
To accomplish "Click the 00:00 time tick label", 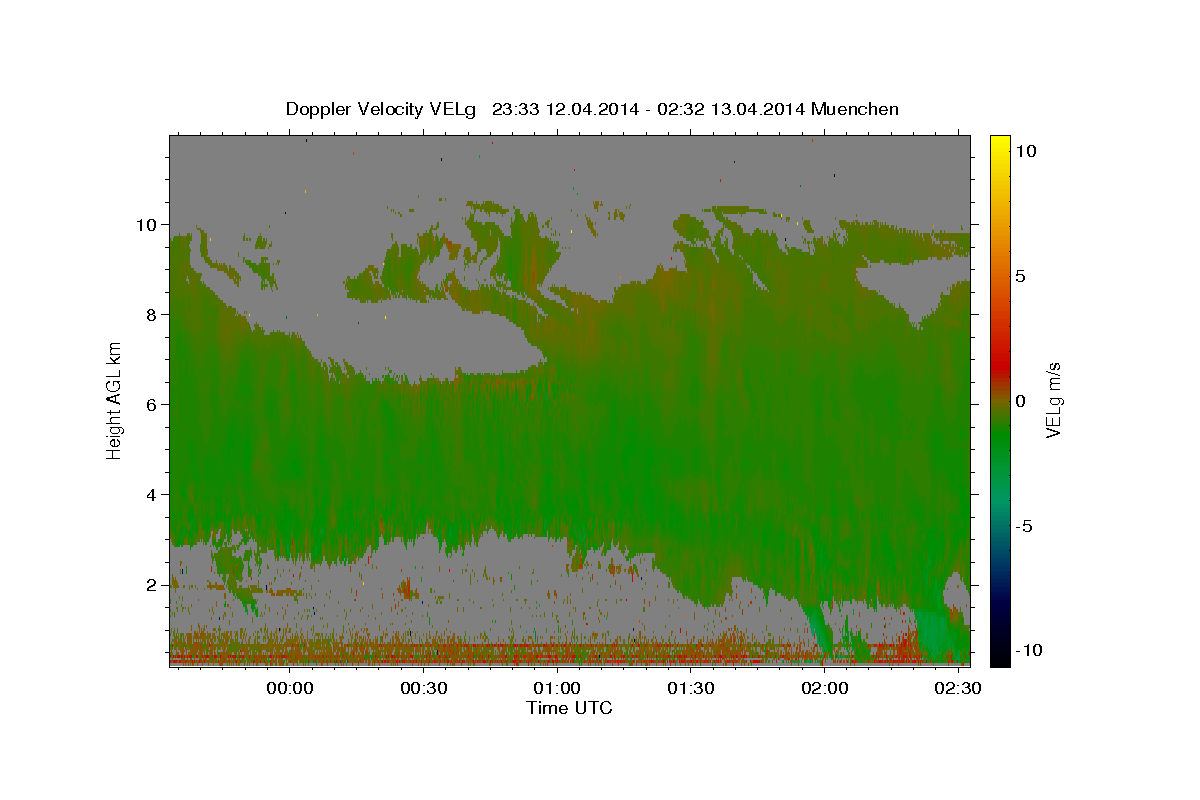I will pyautogui.click(x=290, y=689).
